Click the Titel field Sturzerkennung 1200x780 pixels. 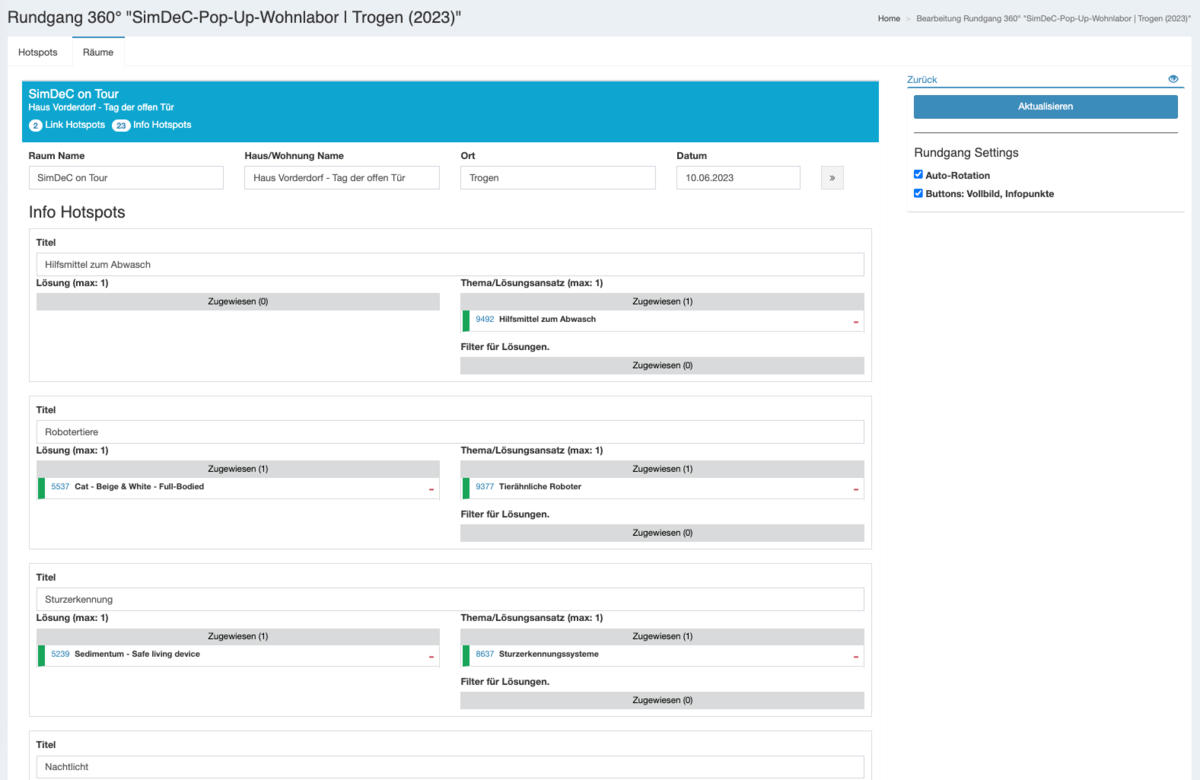450,599
